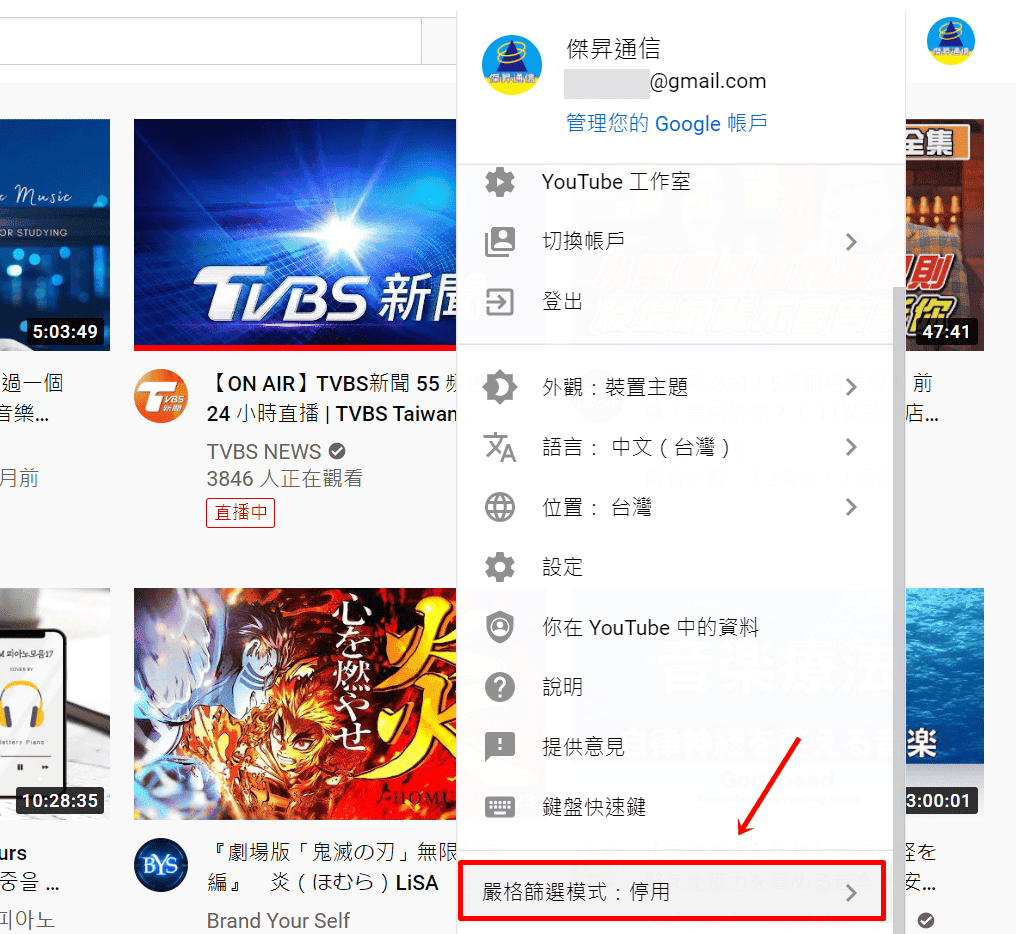Screen dimensions: 1016x934
Task: Click the language translate icon
Action: coord(500,447)
